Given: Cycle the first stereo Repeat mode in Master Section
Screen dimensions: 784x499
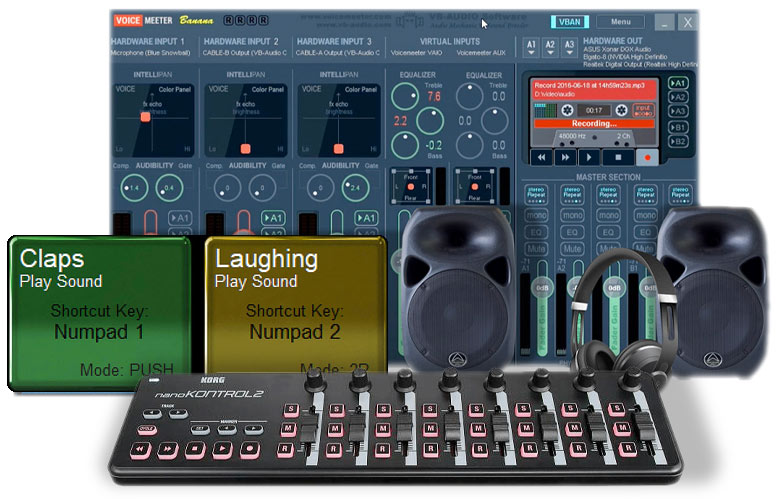Looking at the screenshot, I should pos(536,195).
